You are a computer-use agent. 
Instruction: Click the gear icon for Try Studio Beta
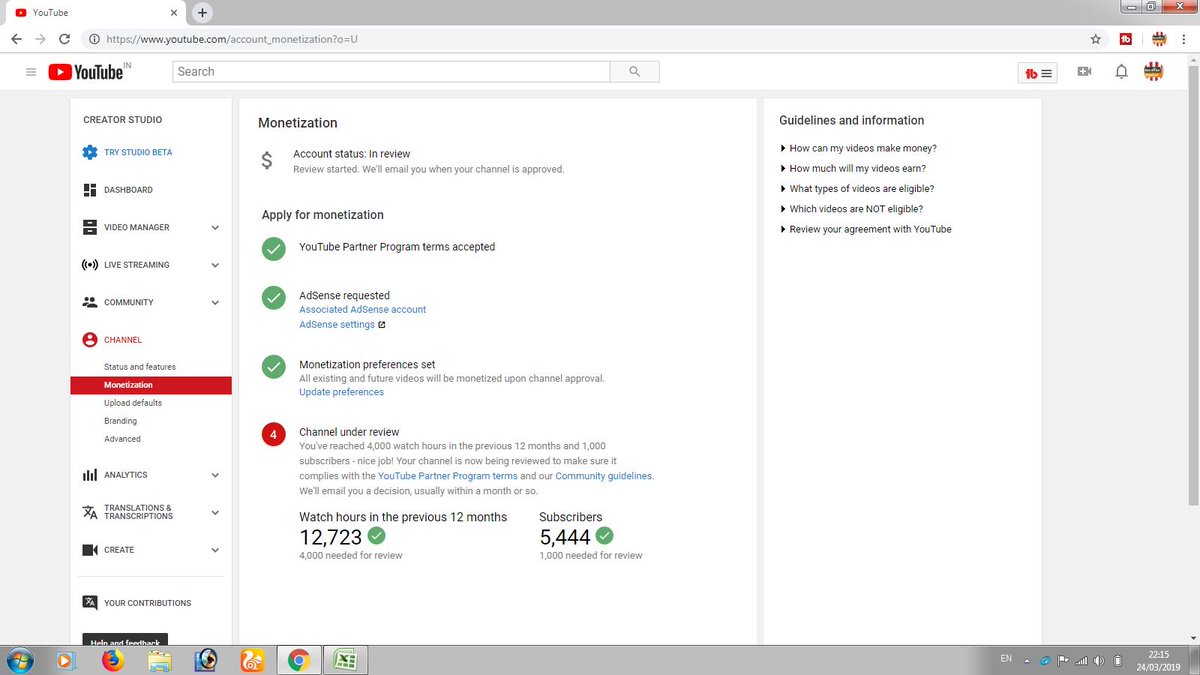tap(90, 152)
